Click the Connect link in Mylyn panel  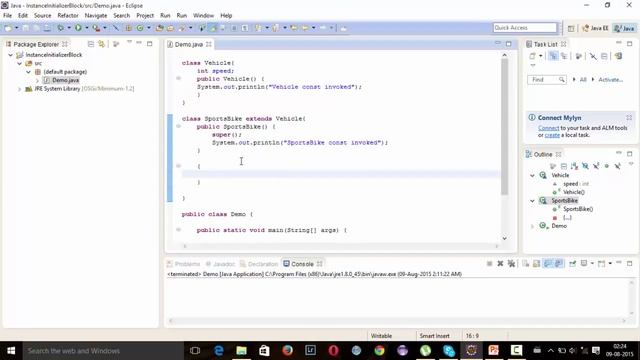(x=549, y=128)
